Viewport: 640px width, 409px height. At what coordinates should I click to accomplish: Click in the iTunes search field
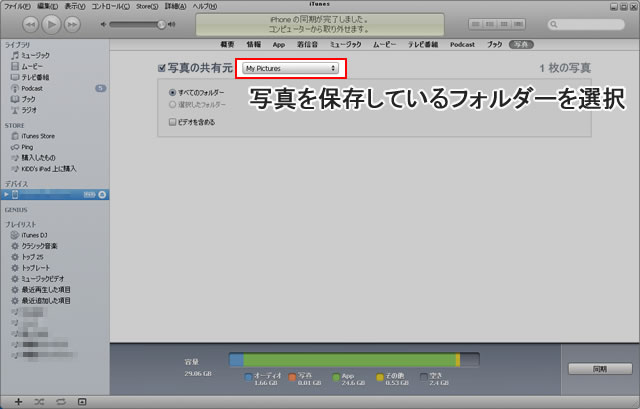point(586,24)
